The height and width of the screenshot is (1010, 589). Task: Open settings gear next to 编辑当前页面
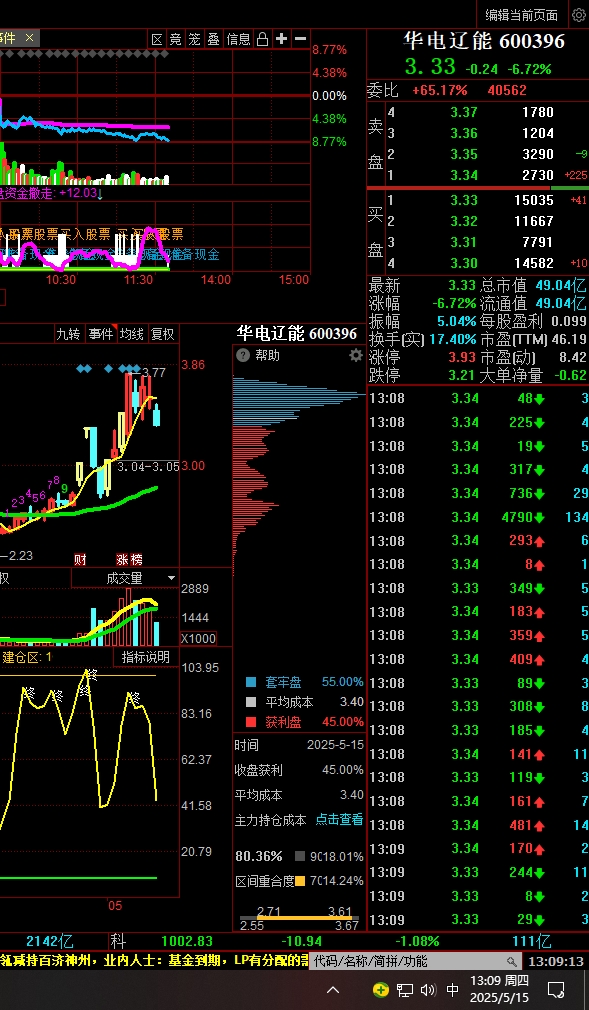point(578,15)
